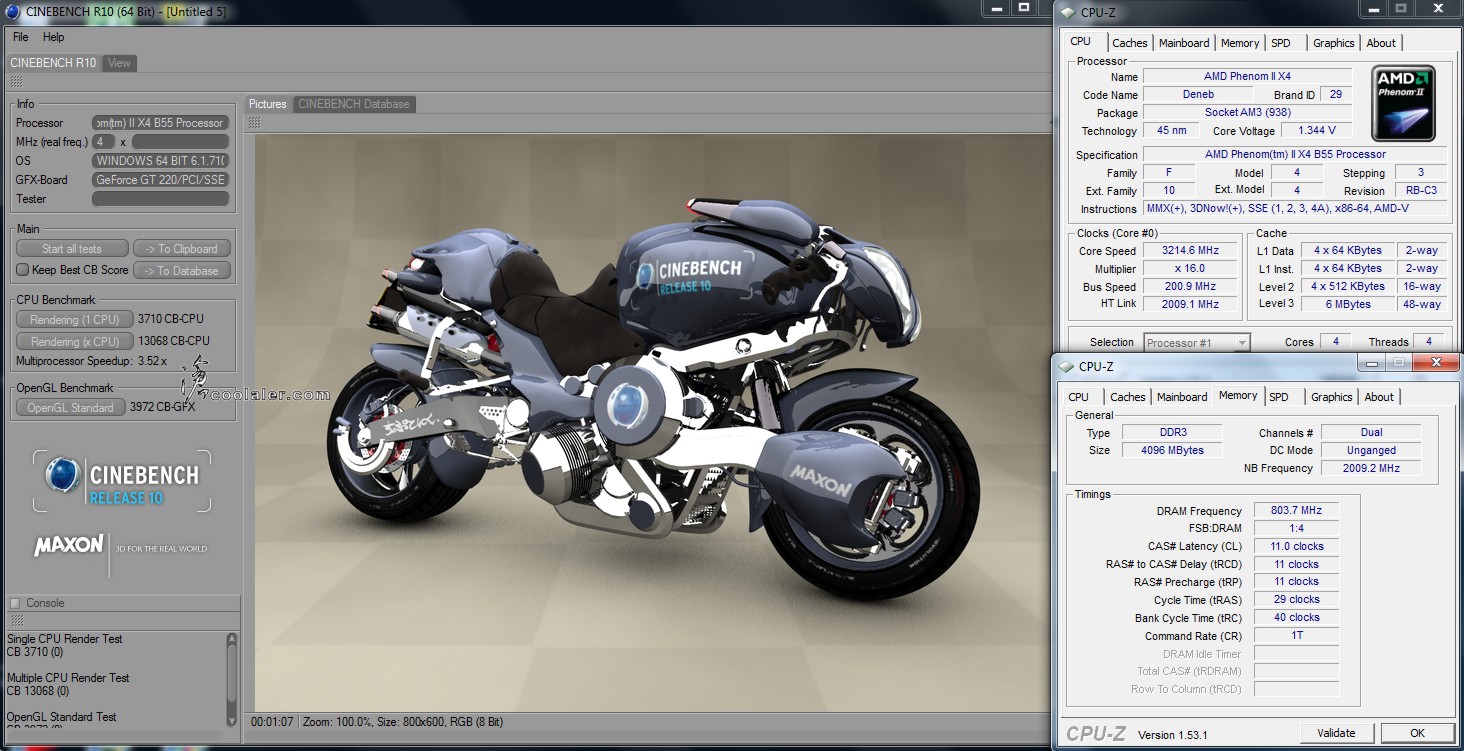Click the status bar time 00:01:07

(272, 721)
